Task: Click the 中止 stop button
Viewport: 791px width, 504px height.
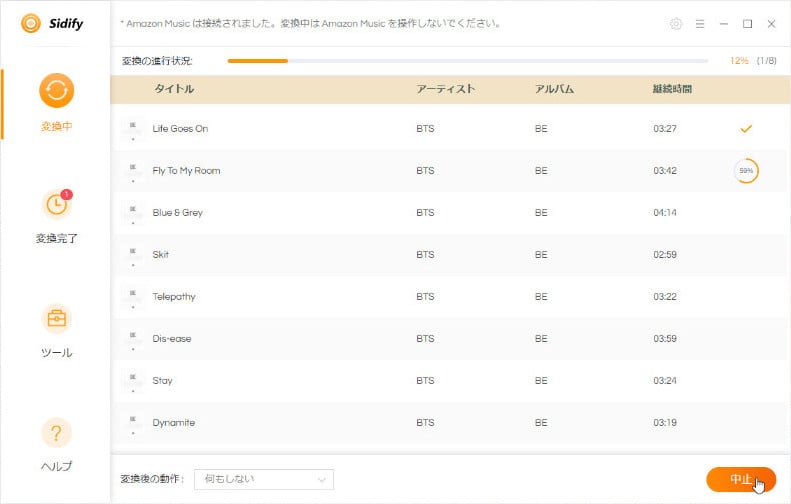Action: click(x=741, y=479)
